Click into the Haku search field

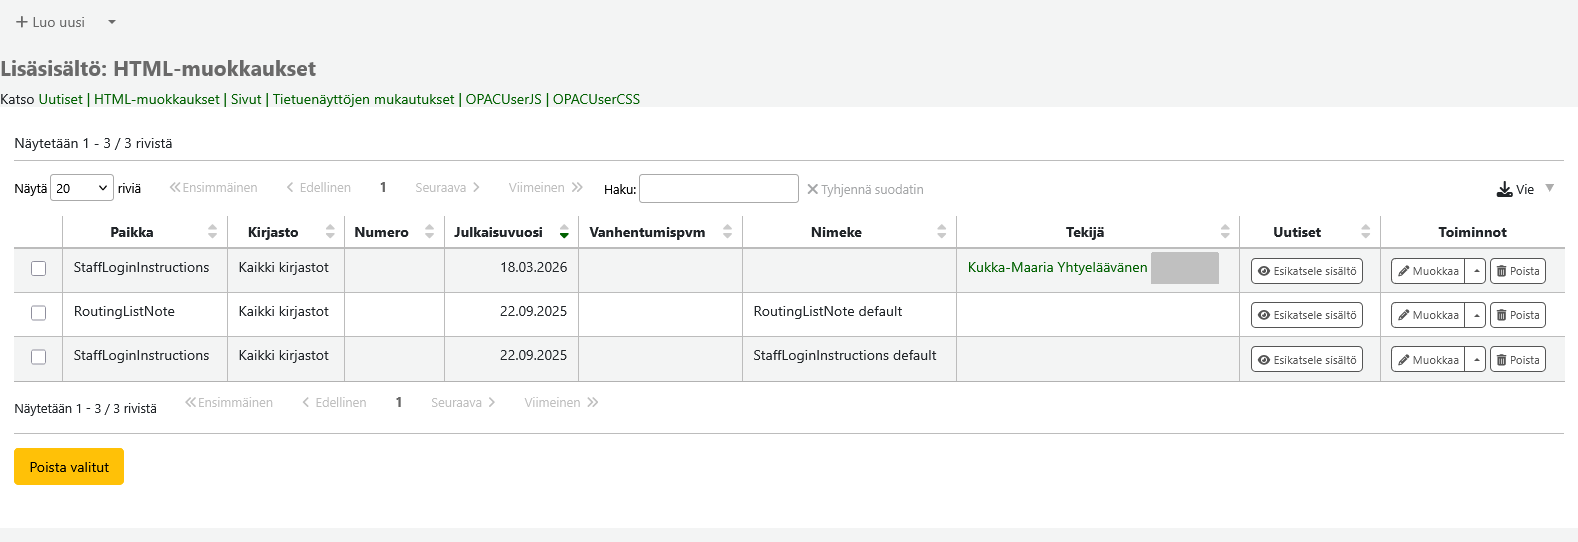(x=718, y=189)
